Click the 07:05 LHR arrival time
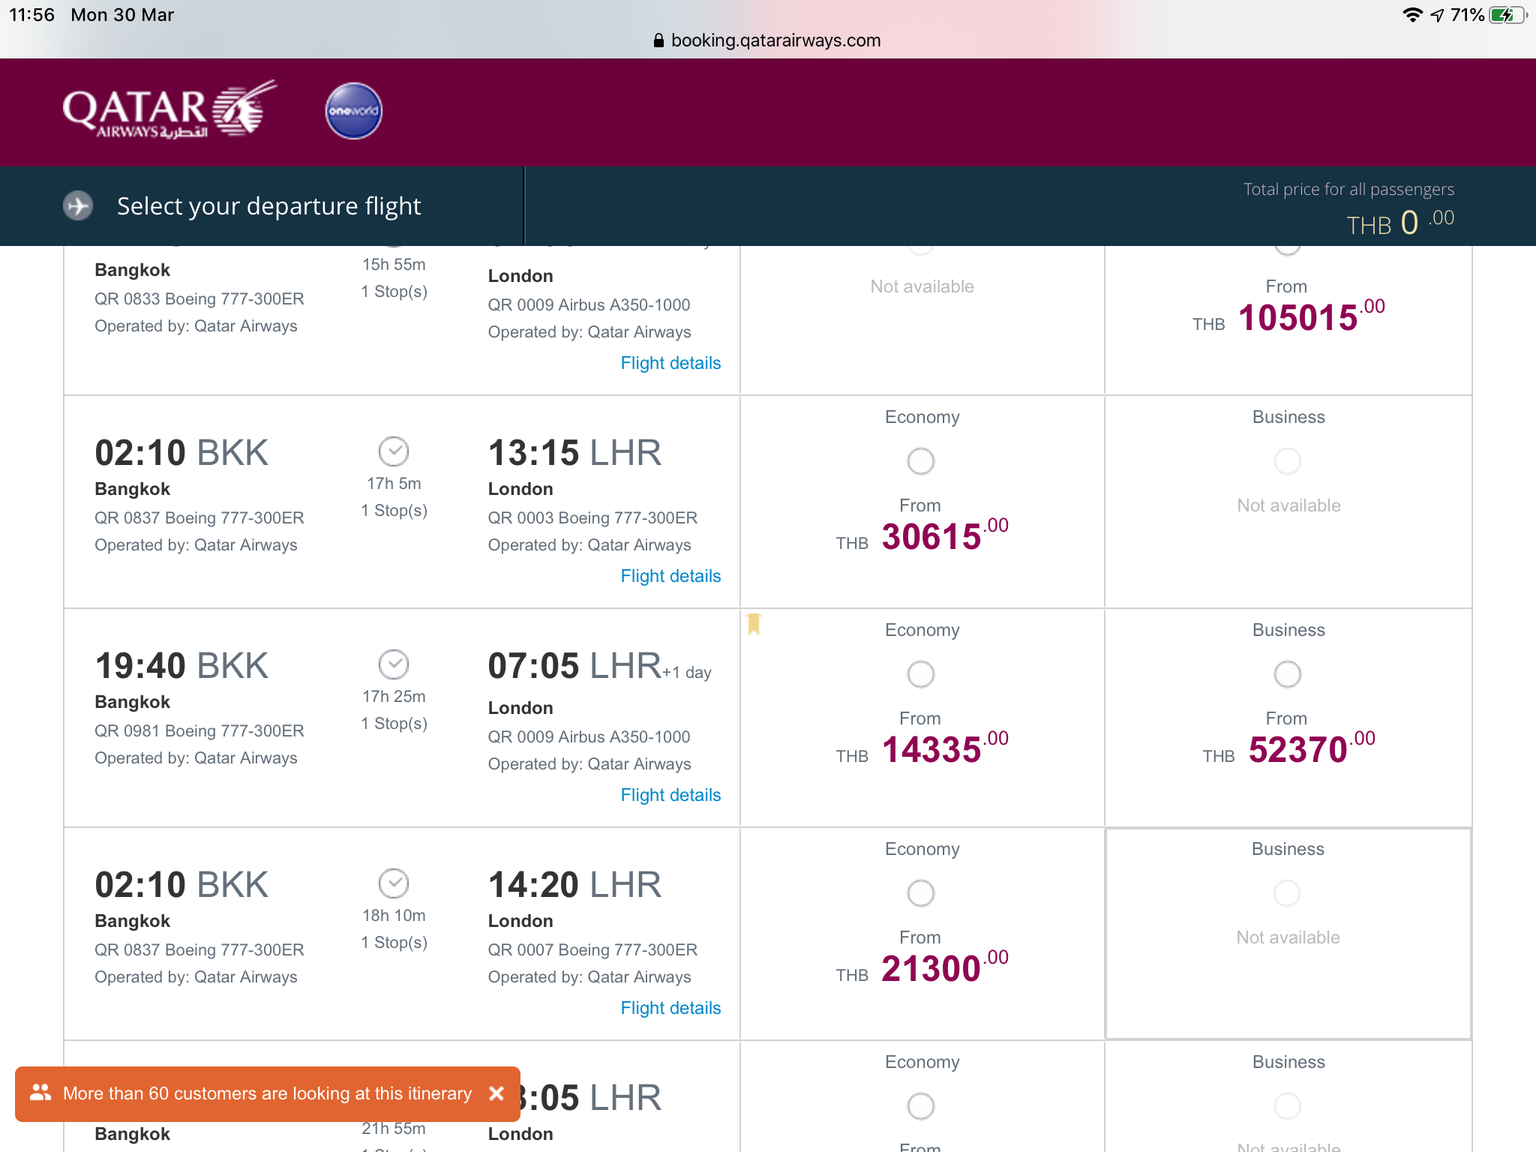 point(575,666)
